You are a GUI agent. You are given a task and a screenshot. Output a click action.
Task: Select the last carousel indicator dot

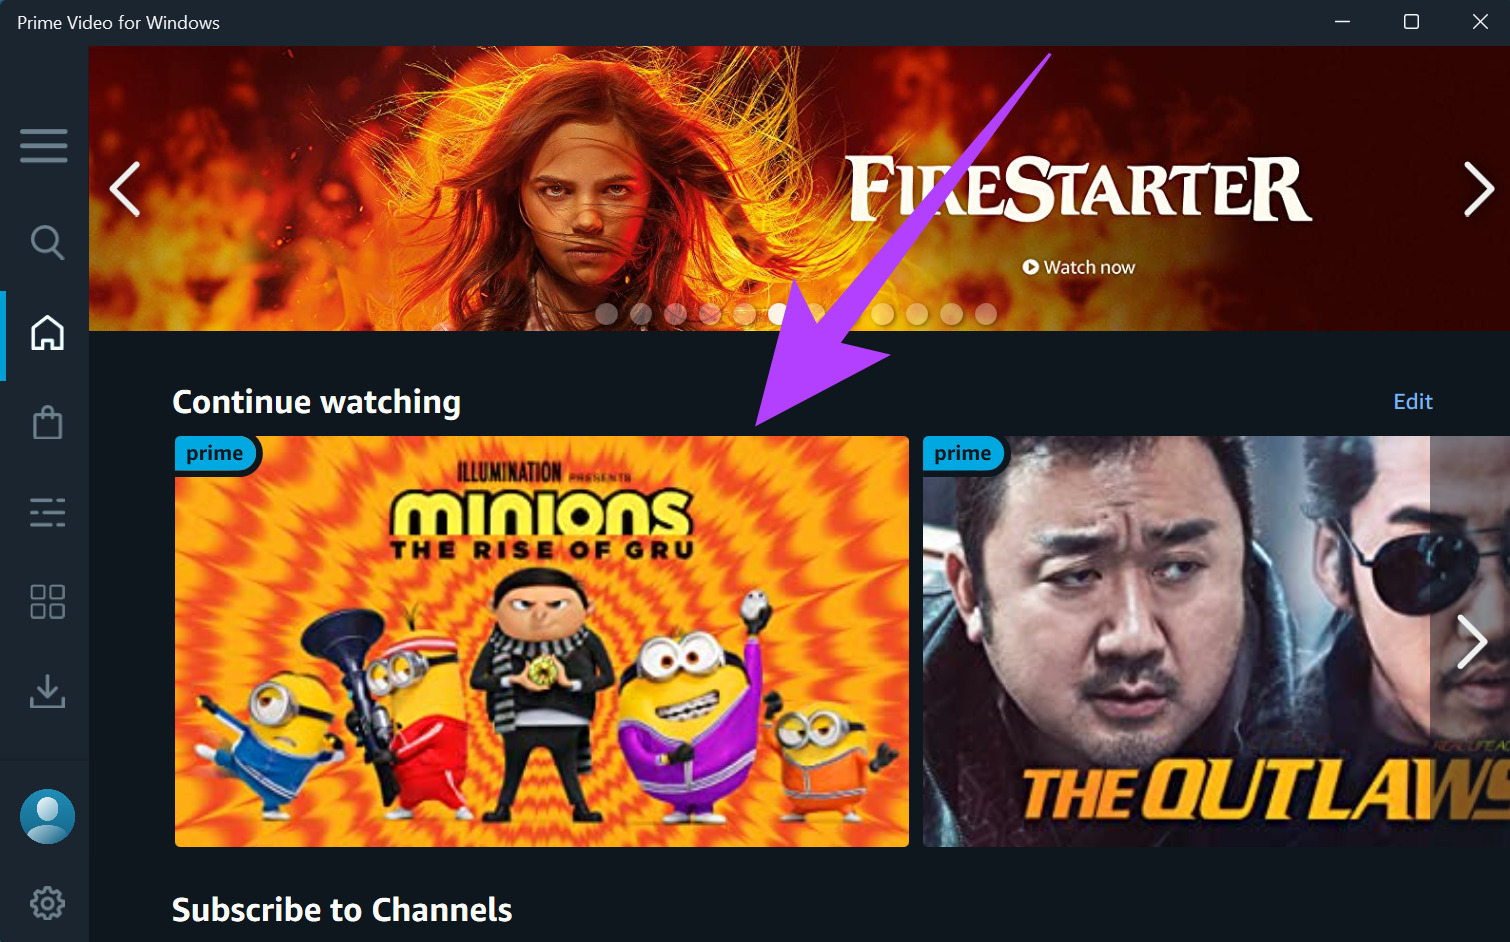click(986, 314)
